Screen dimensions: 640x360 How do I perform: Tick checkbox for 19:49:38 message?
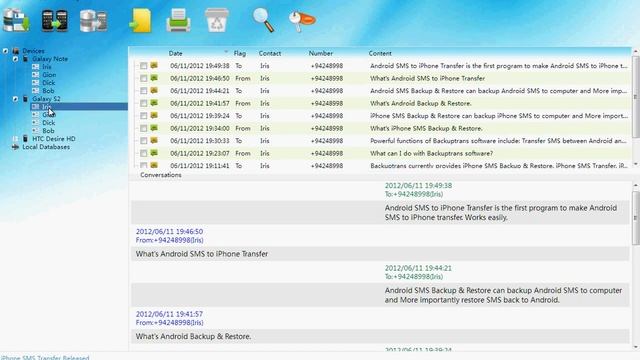coord(143,66)
